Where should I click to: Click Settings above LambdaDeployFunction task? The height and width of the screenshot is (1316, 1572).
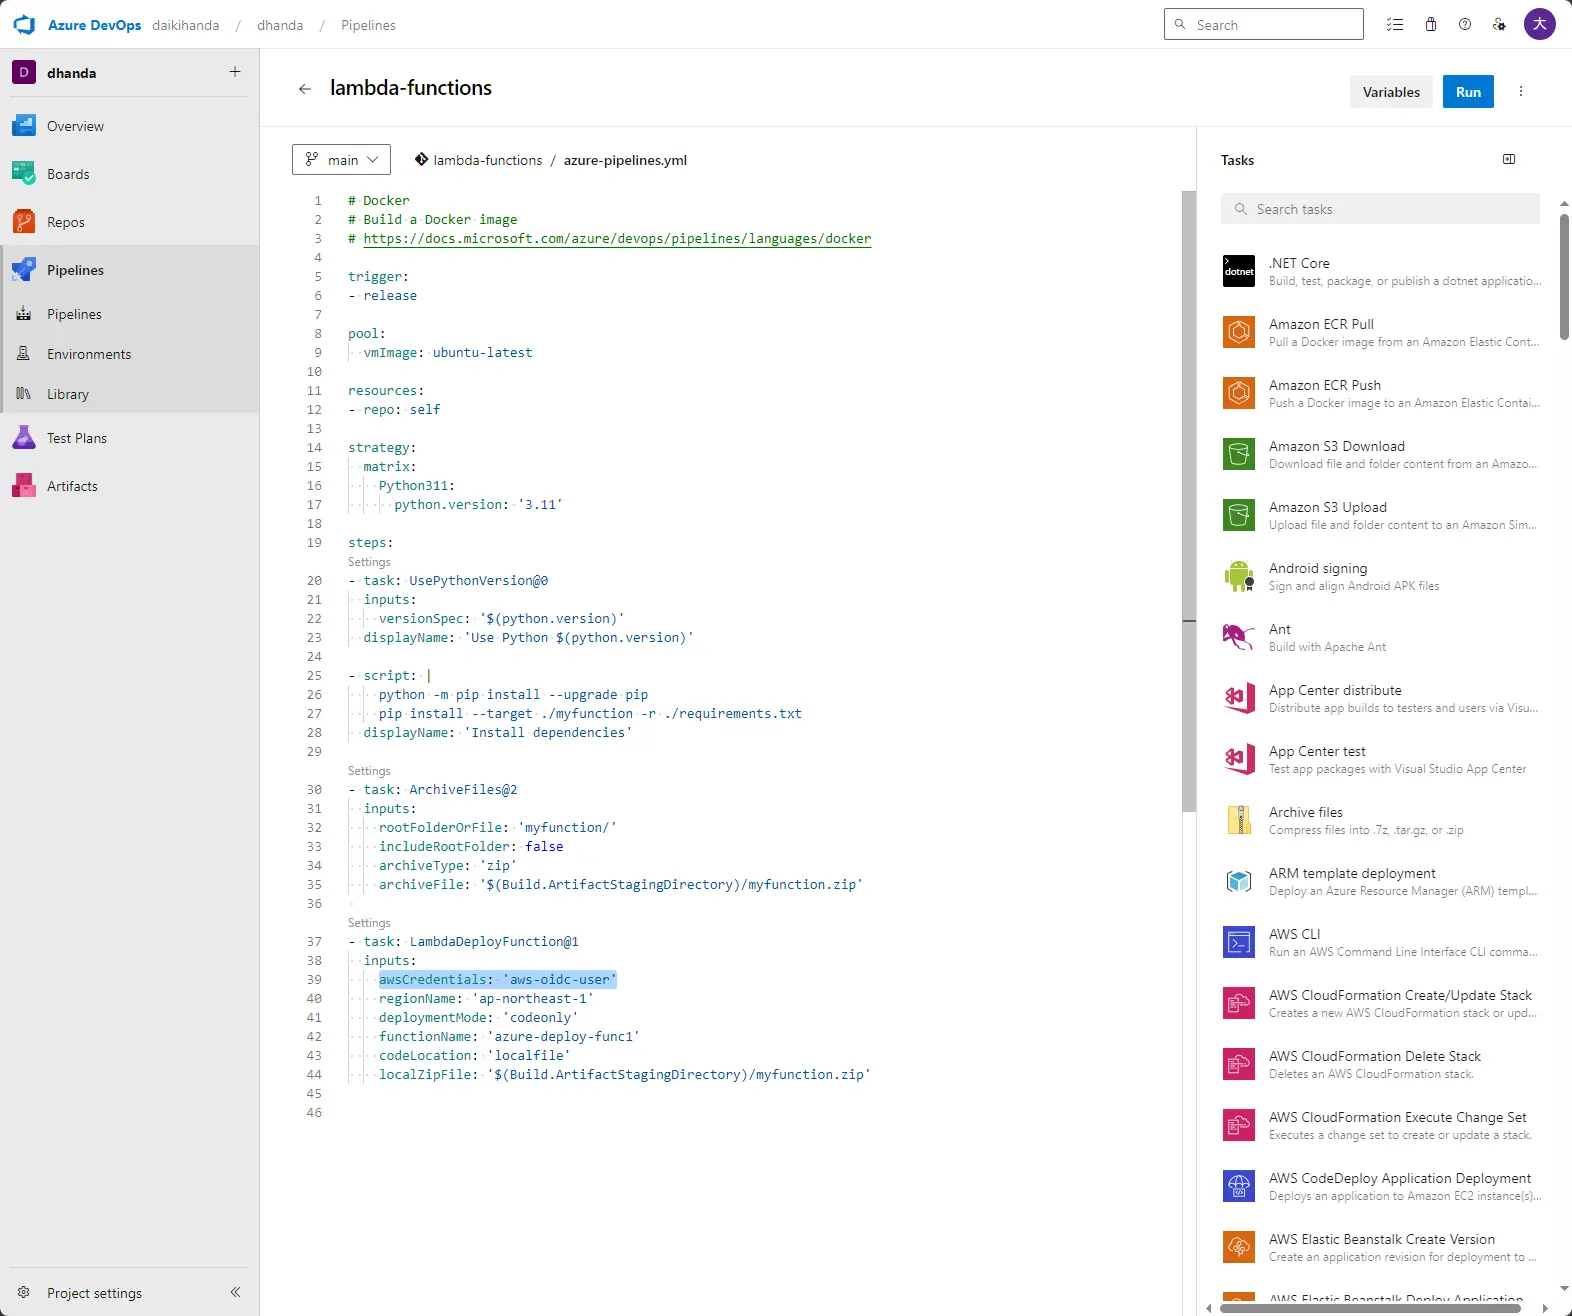point(369,923)
